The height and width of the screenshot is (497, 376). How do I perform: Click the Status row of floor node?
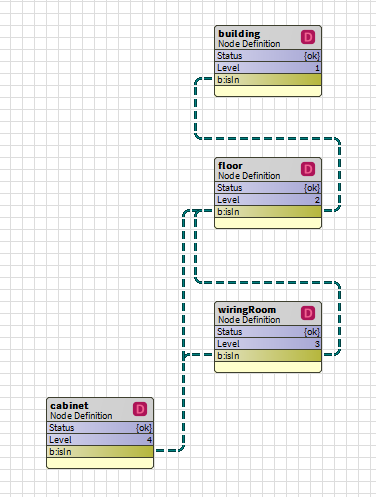pos(268,188)
